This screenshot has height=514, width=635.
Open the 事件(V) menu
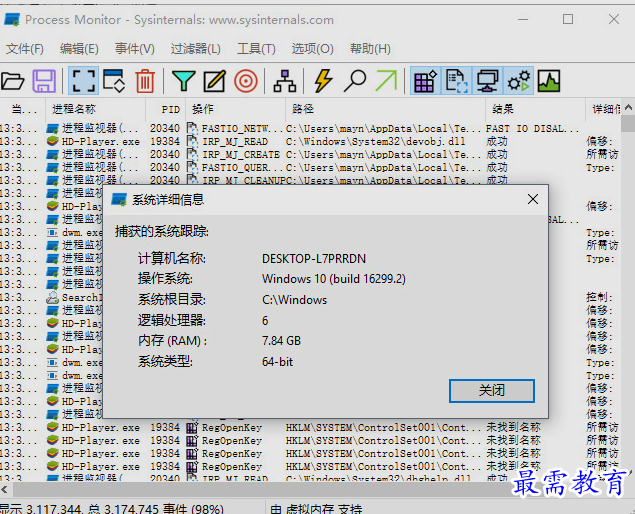[x=134, y=49]
